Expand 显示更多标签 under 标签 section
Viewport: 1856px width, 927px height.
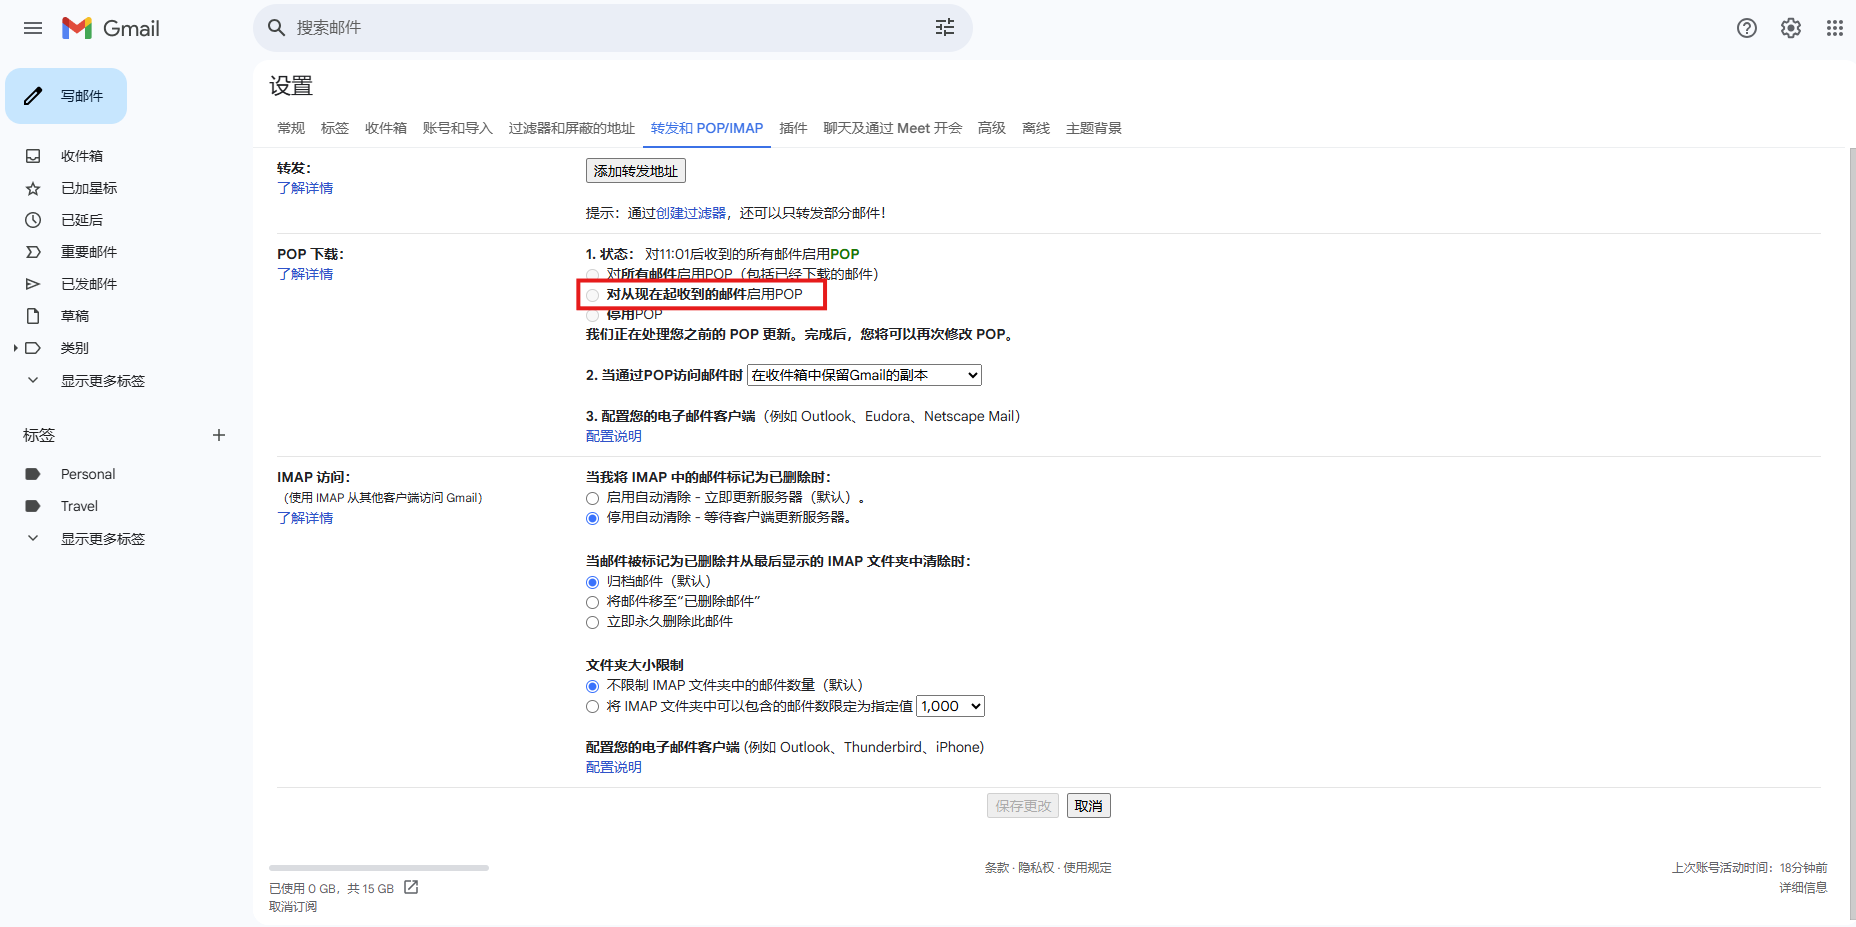click(x=103, y=538)
